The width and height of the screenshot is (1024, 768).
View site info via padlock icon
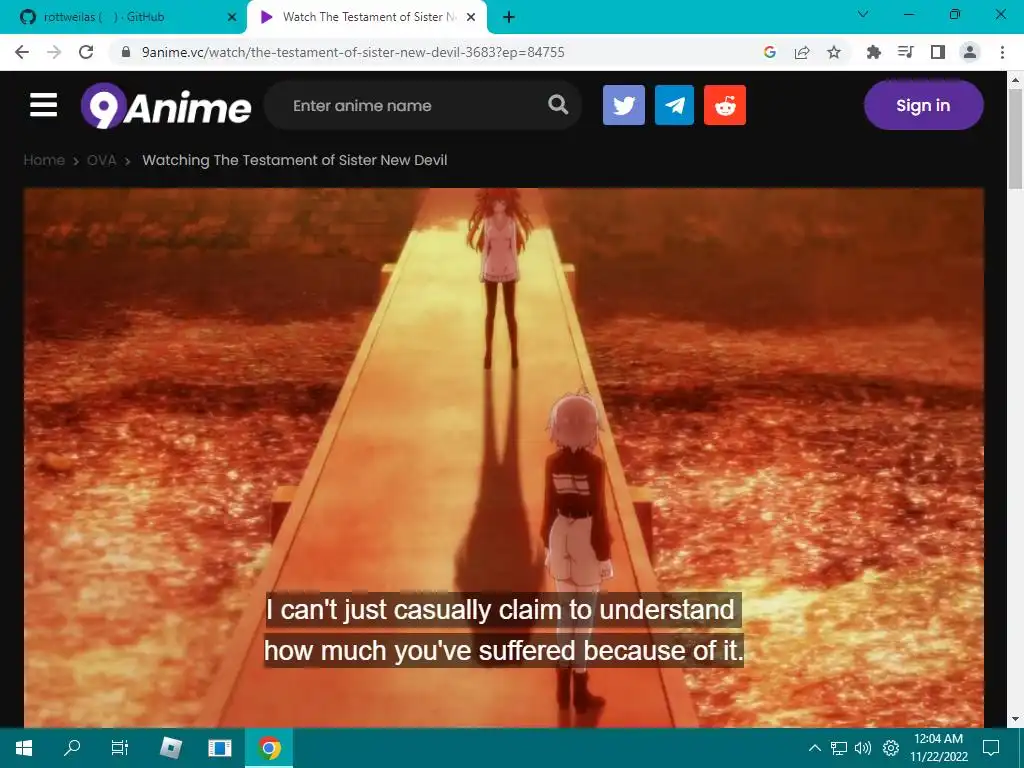pyautogui.click(x=126, y=52)
